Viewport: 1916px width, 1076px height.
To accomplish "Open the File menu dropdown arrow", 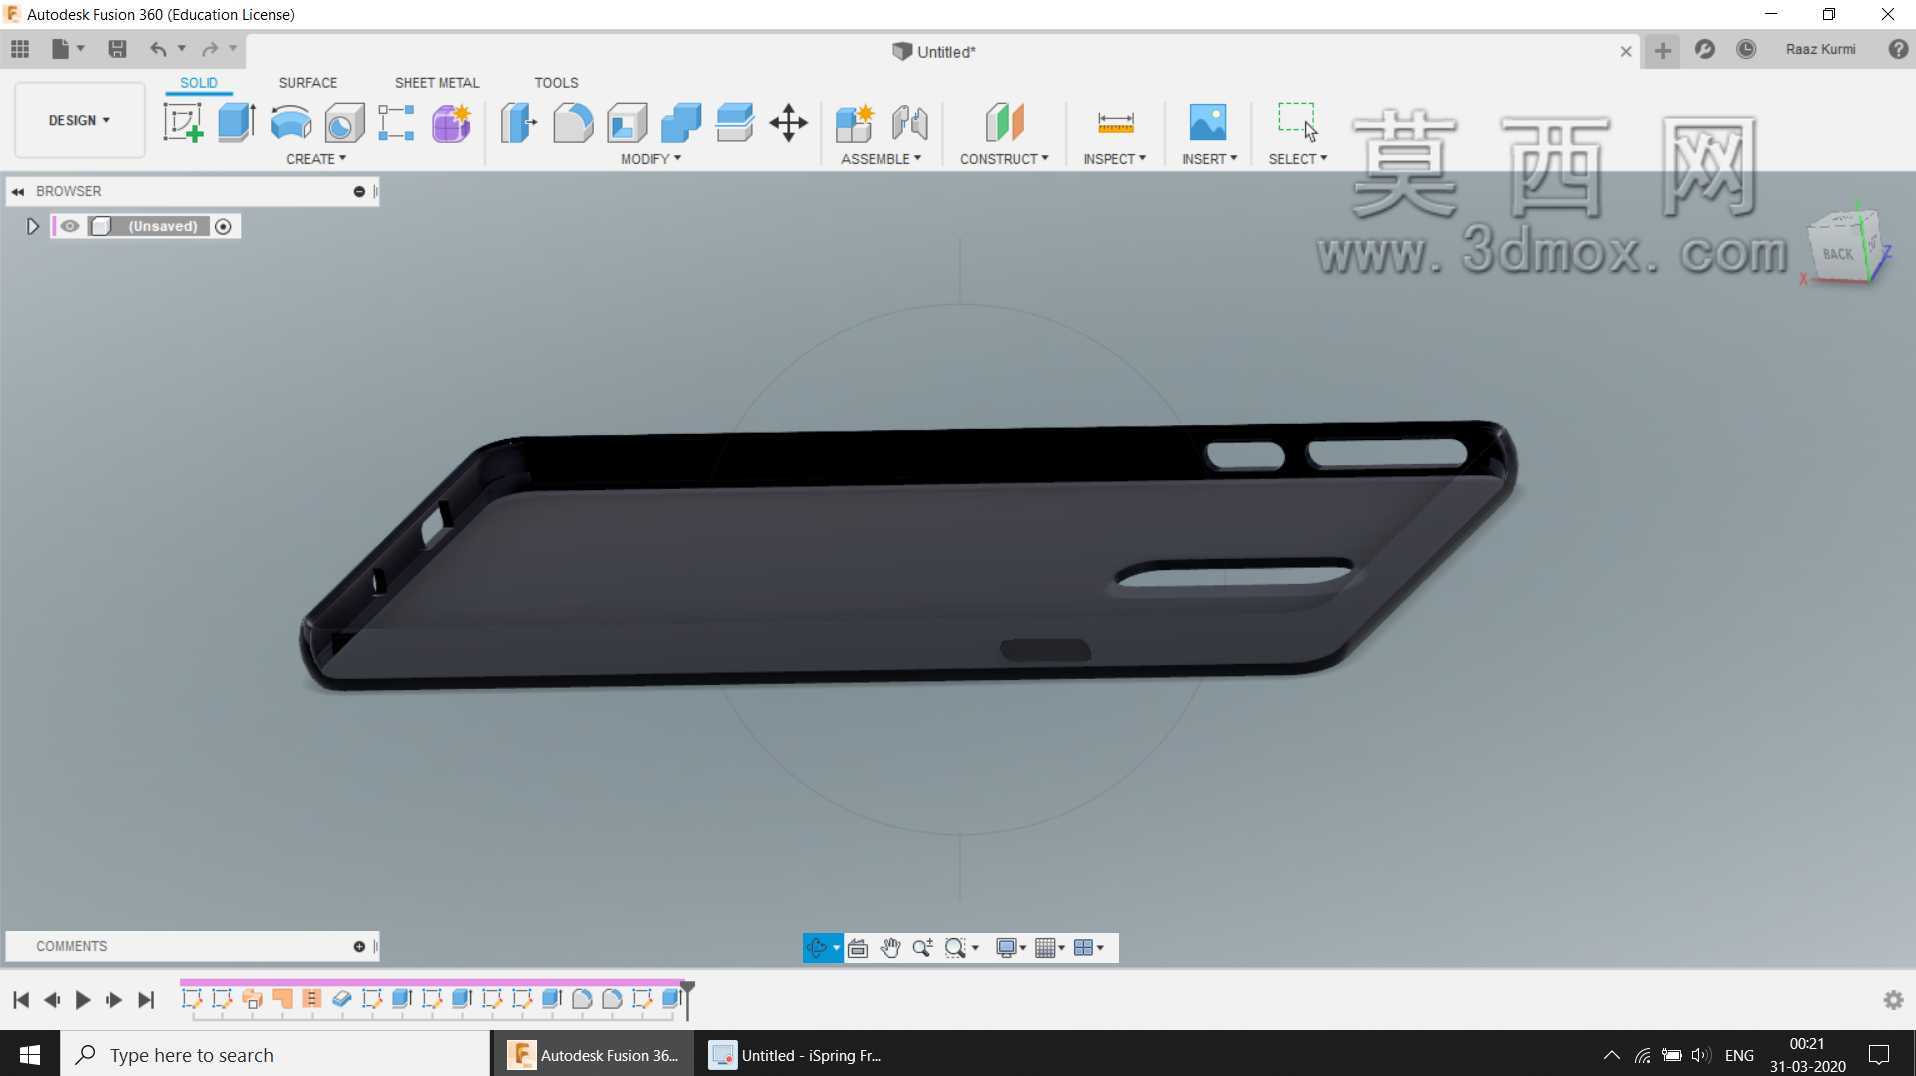I will (x=81, y=49).
